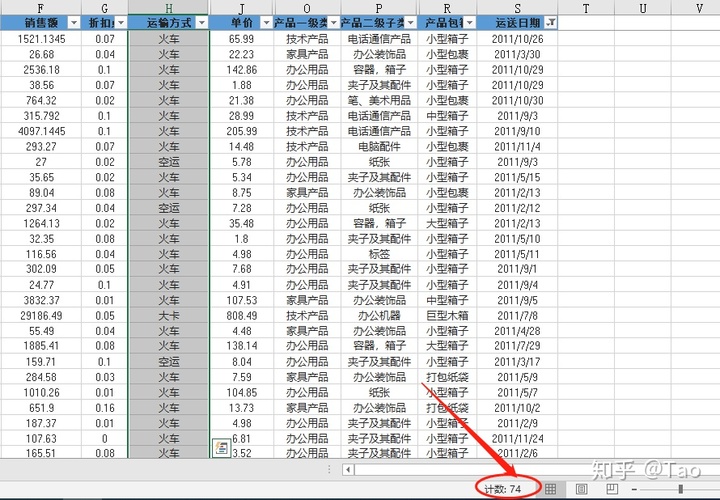Screen dimensions: 720x500
Task: Select the 办公机器 subcategory cell
Action: pyautogui.click(x=379, y=315)
